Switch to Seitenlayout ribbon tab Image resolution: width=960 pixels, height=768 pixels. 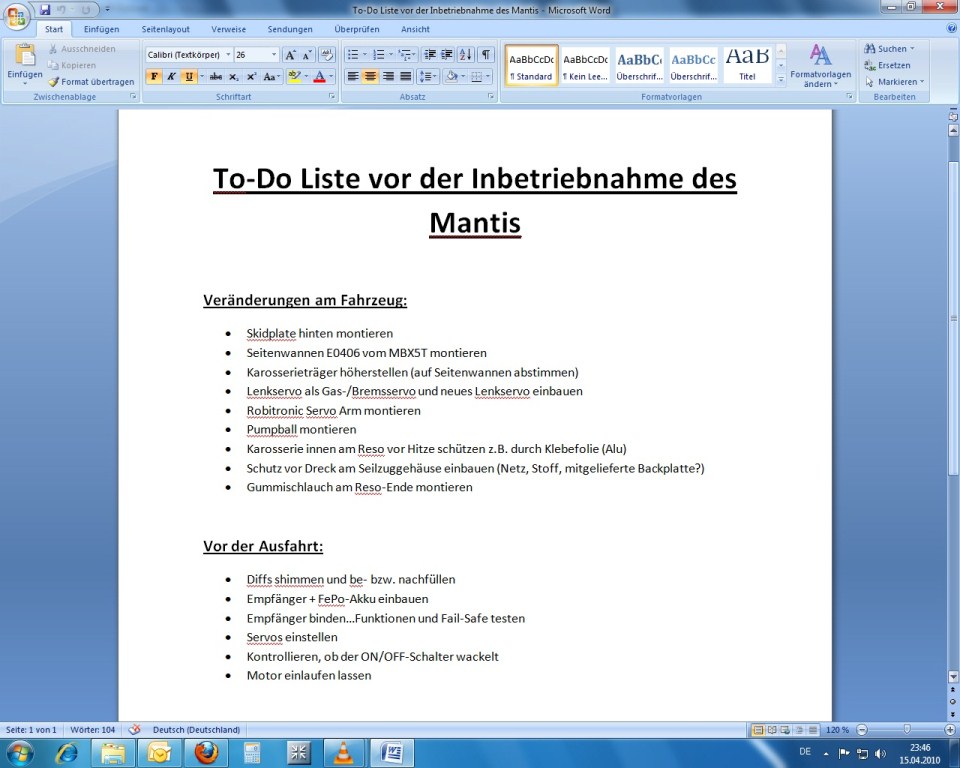165,29
